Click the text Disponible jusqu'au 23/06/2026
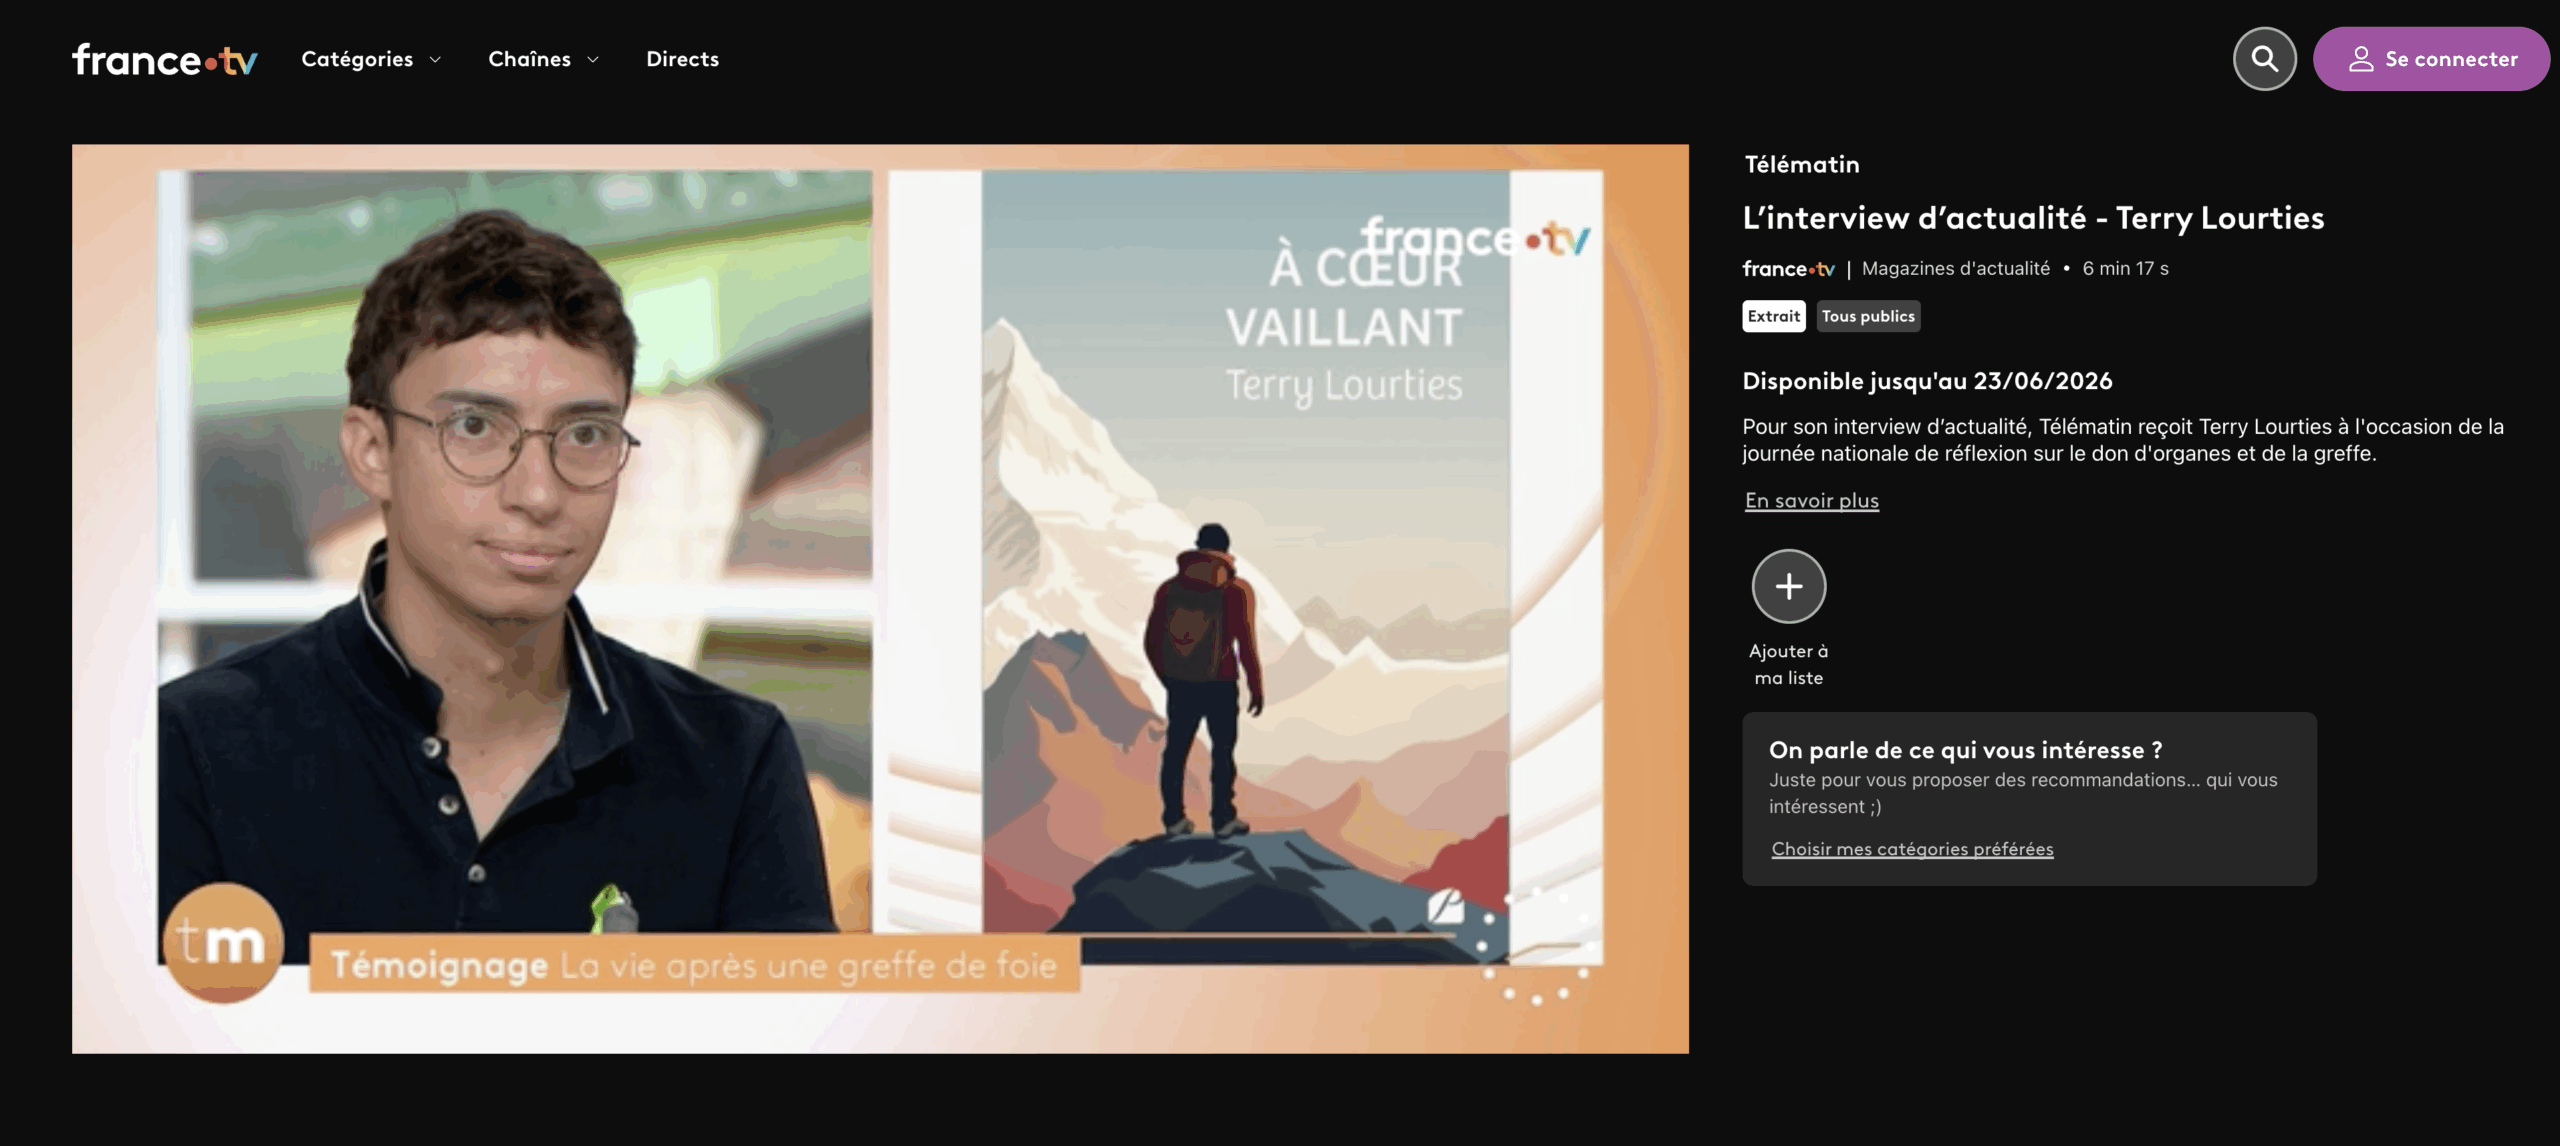This screenshot has width=2560, height=1146. 1927,381
